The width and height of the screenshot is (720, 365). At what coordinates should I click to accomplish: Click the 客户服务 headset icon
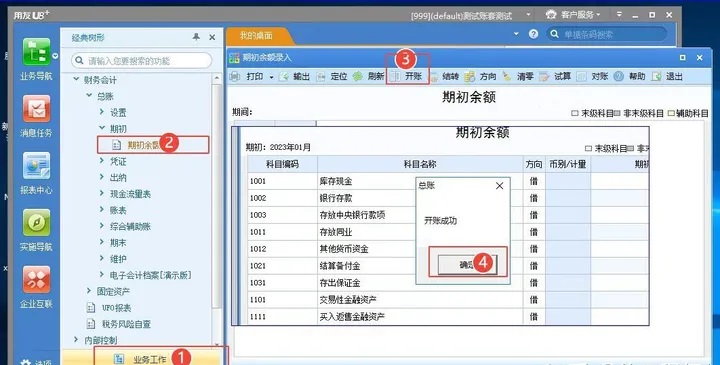coord(551,15)
